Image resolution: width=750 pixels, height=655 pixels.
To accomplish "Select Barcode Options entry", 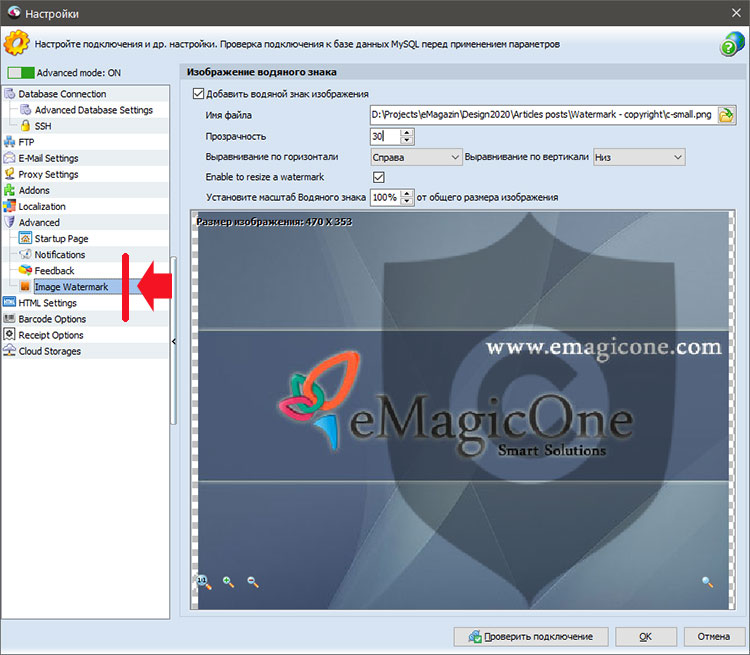I will click(x=52, y=319).
